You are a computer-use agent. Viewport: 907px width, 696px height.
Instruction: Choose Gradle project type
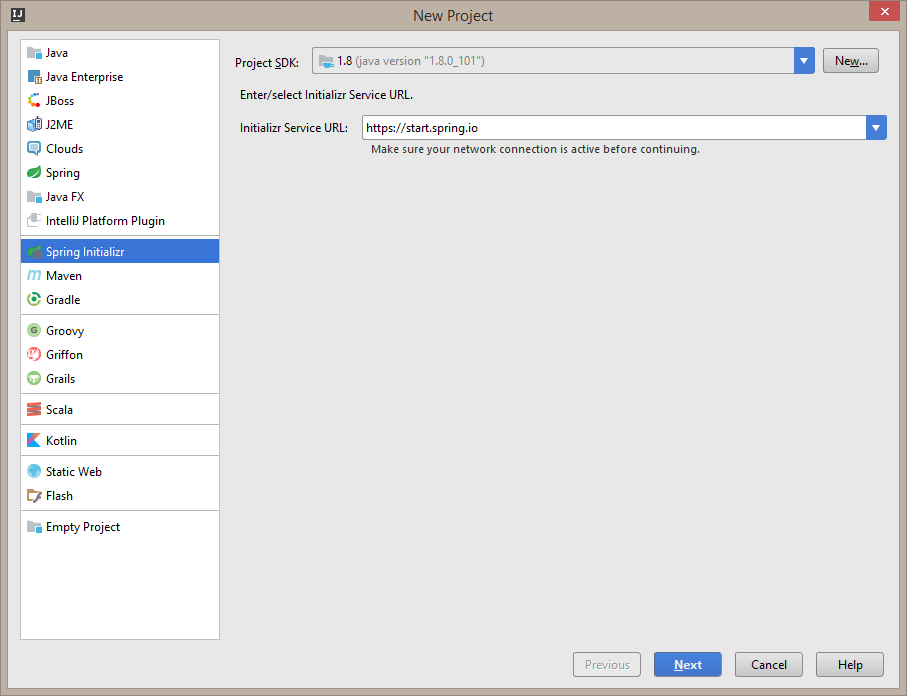tap(120, 300)
